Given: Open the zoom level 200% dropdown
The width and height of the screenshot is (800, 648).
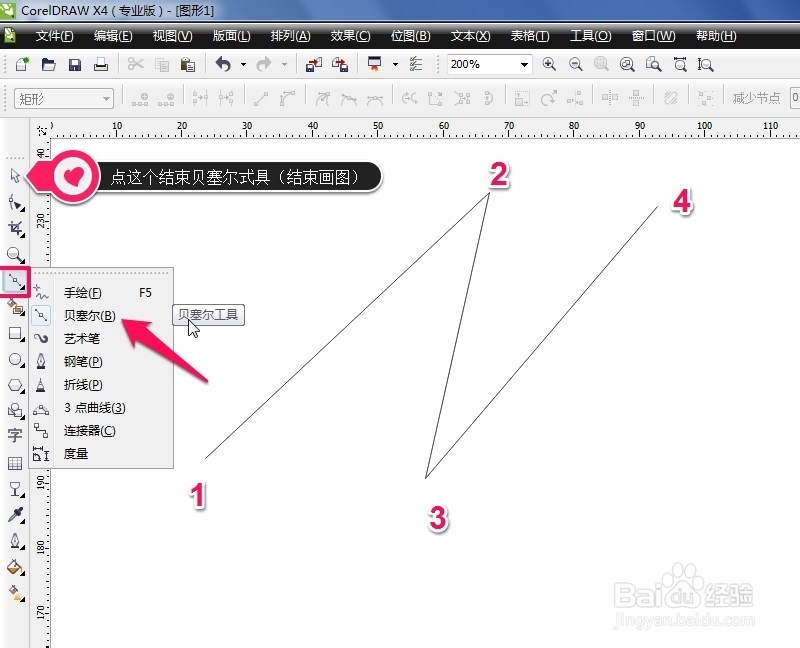Looking at the screenshot, I should (524, 64).
